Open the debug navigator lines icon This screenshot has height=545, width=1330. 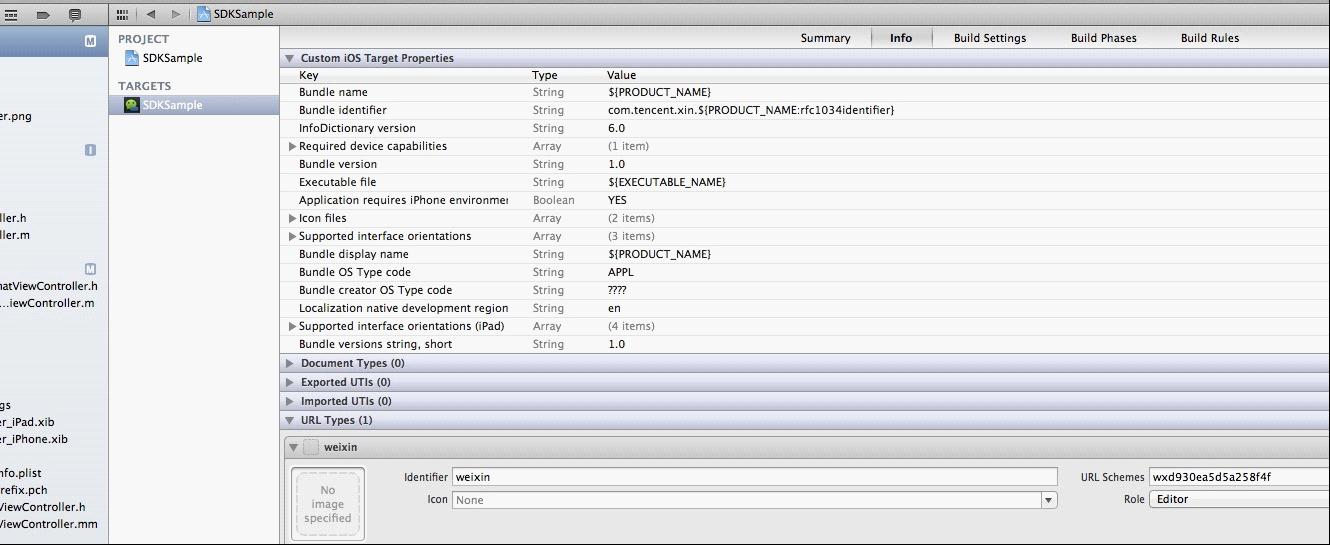coord(9,15)
